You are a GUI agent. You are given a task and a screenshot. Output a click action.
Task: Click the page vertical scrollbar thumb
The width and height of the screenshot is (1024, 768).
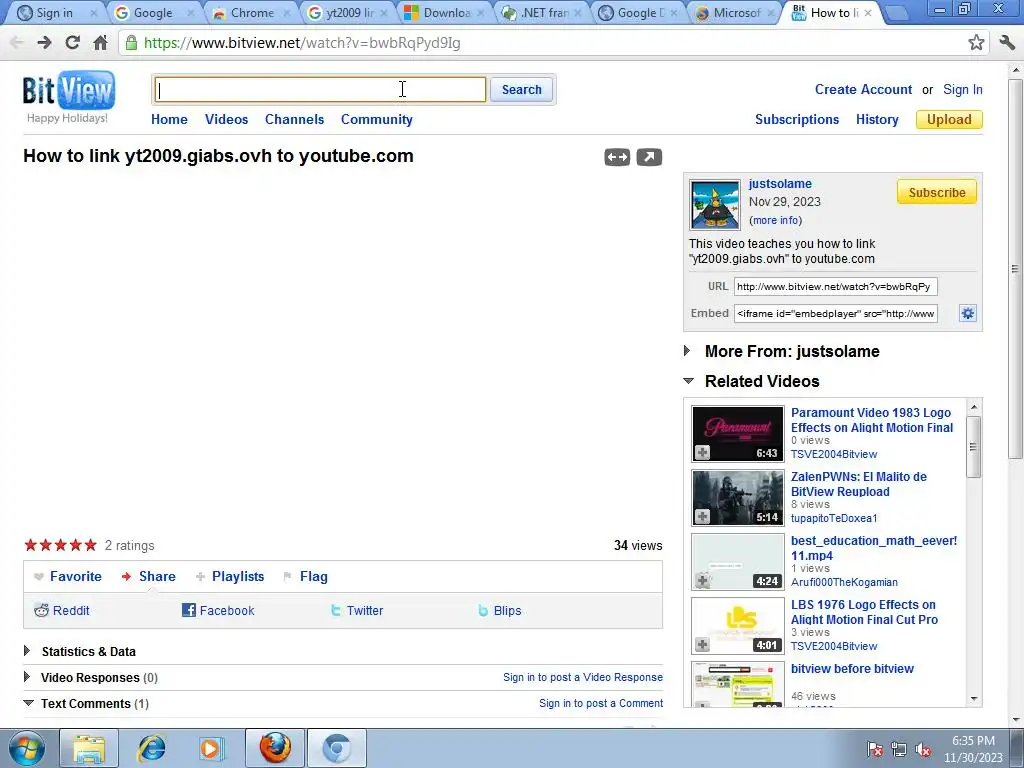[1015, 268]
